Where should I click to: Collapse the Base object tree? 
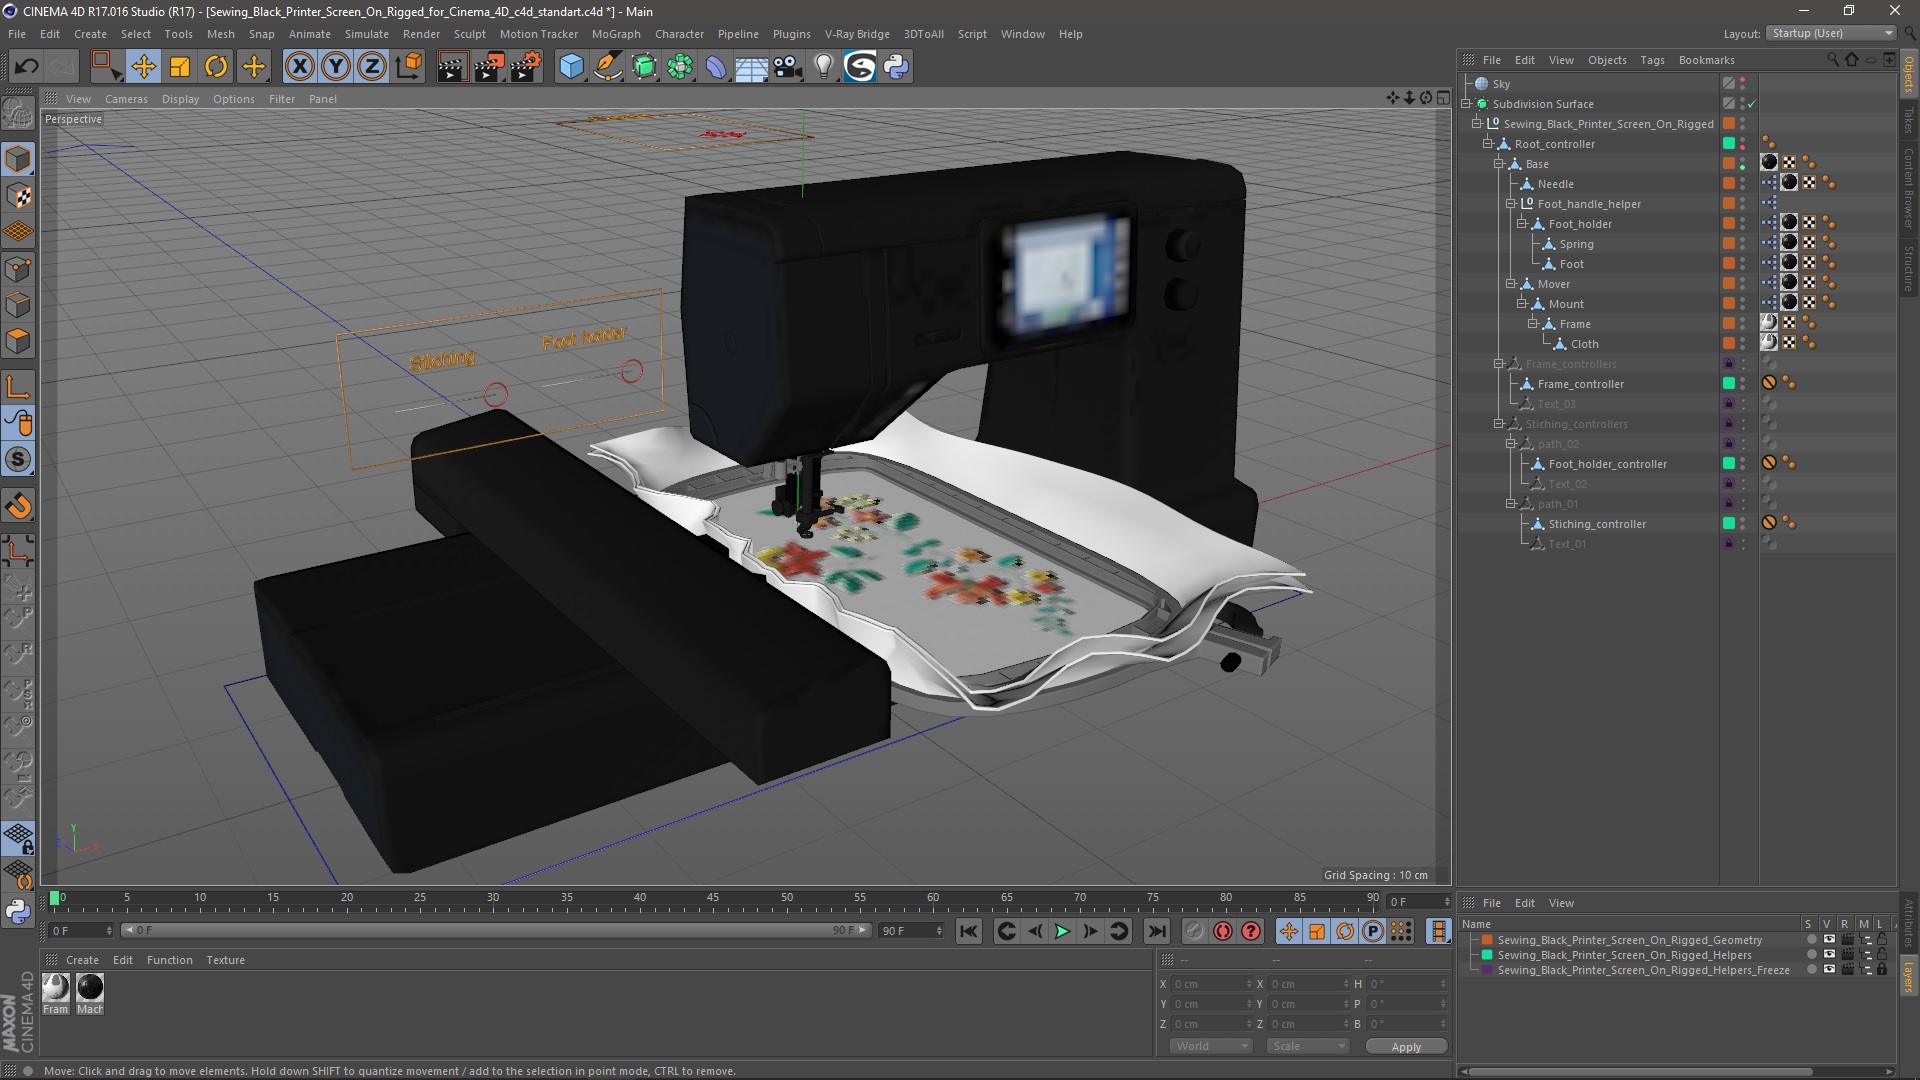pyautogui.click(x=1499, y=164)
